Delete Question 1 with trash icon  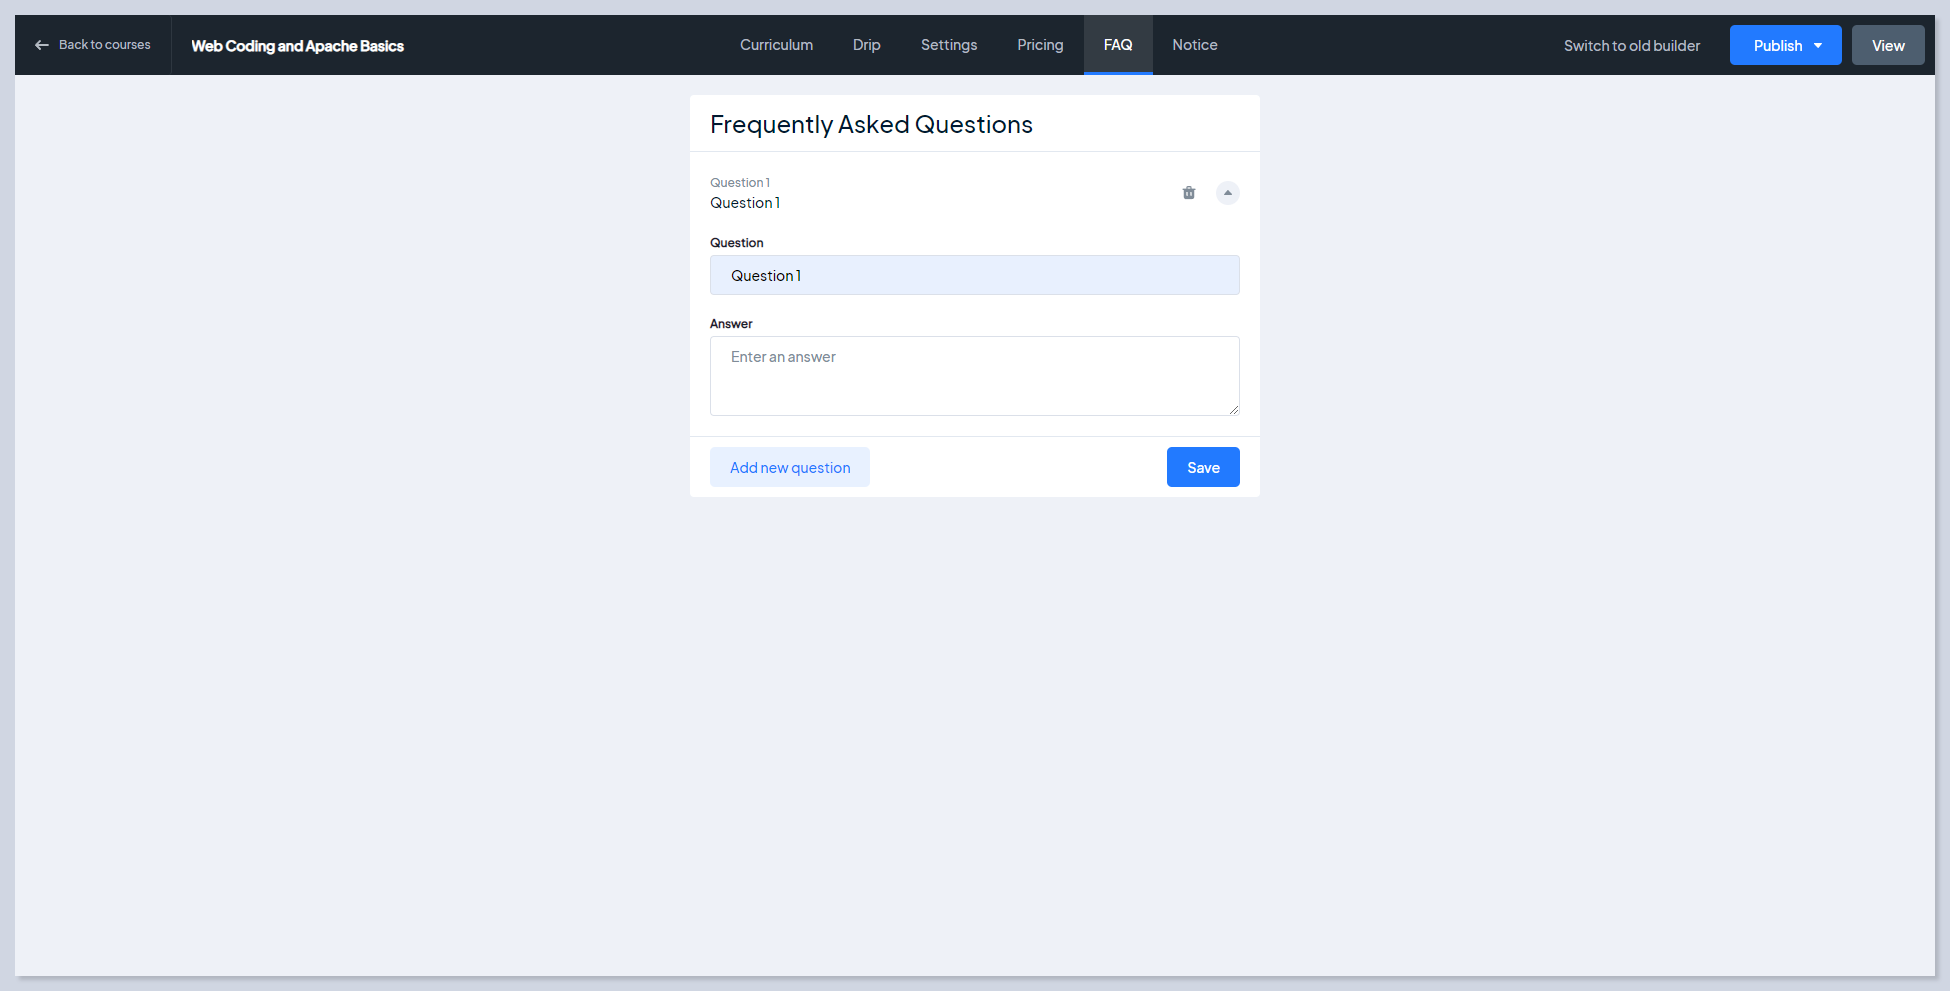click(1189, 193)
